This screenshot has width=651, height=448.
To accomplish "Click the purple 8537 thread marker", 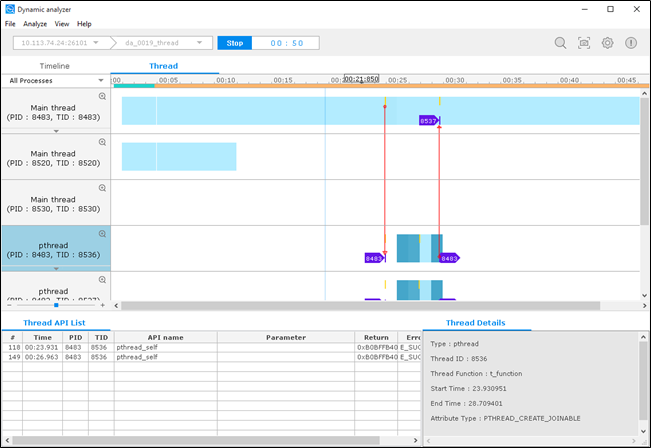I will [428, 120].
